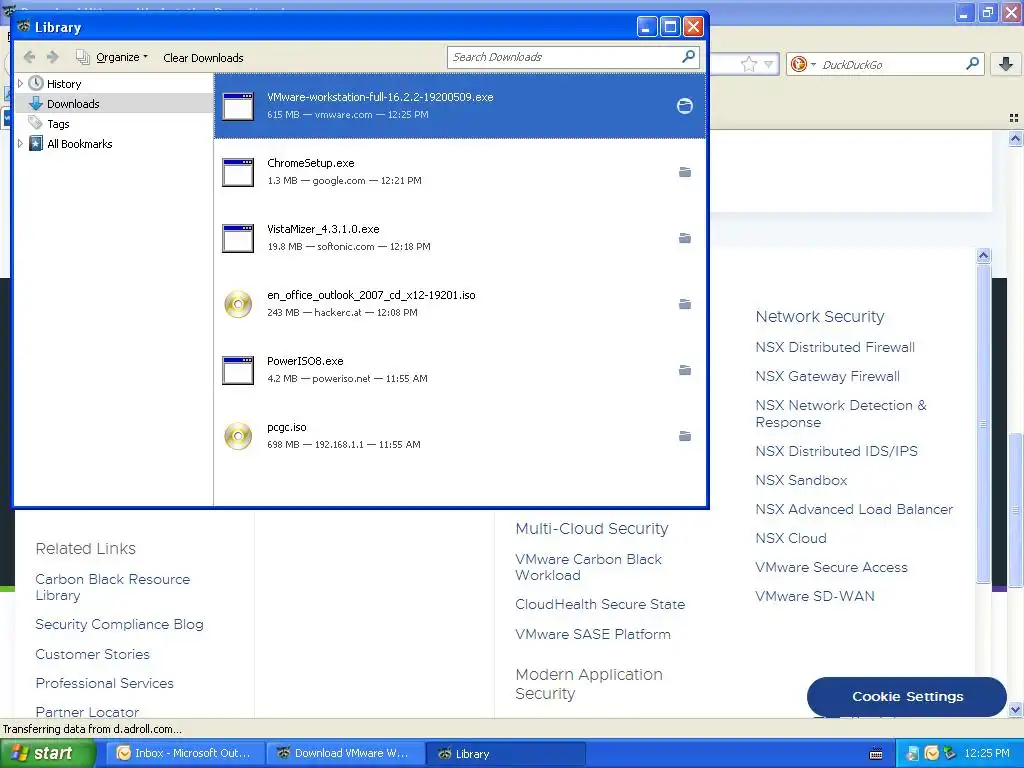Open NSX Distributed Firewall link

(x=835, y=347)
